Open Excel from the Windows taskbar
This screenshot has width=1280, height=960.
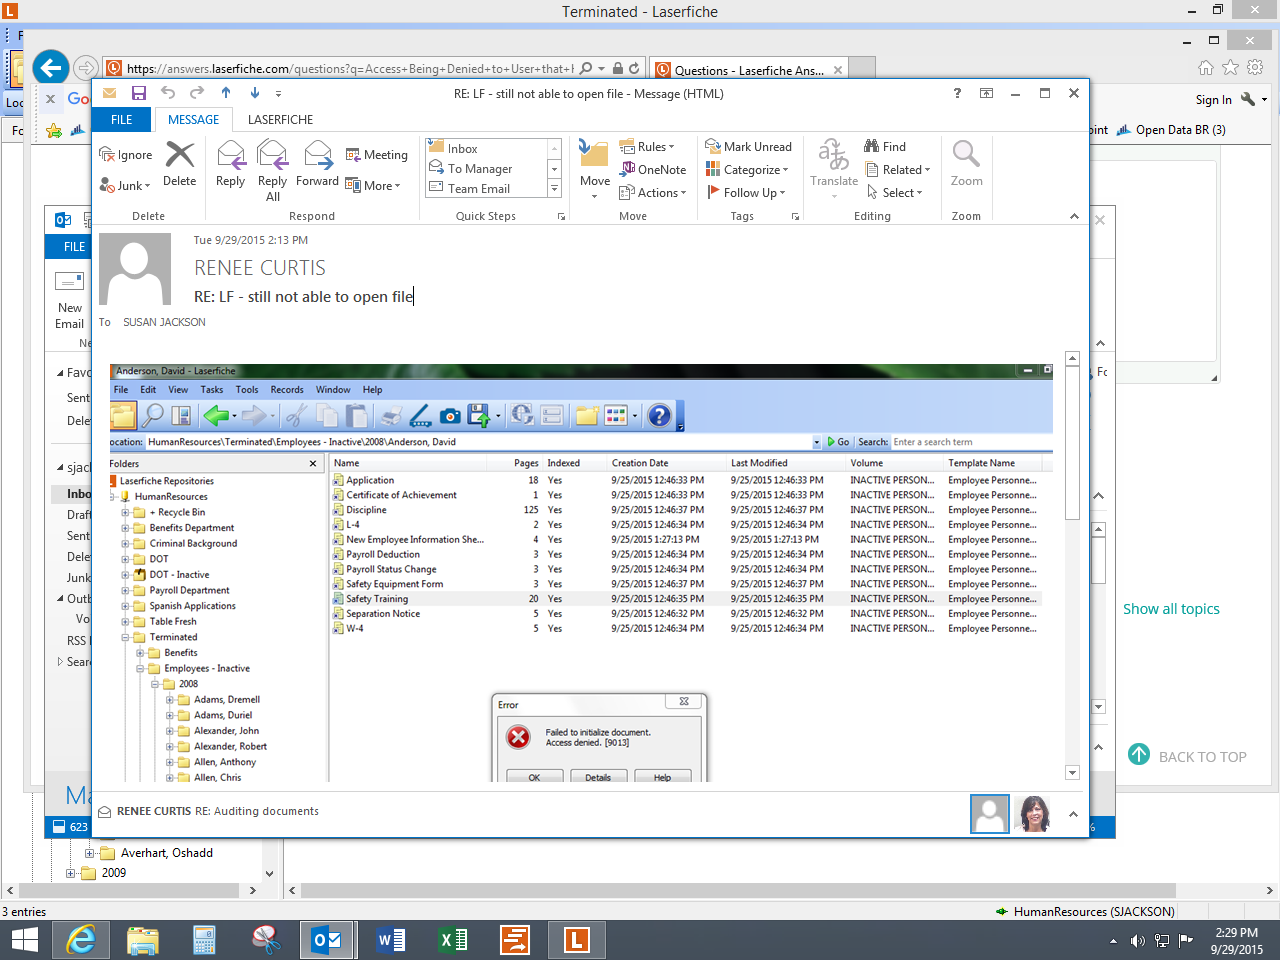point(453,940)
